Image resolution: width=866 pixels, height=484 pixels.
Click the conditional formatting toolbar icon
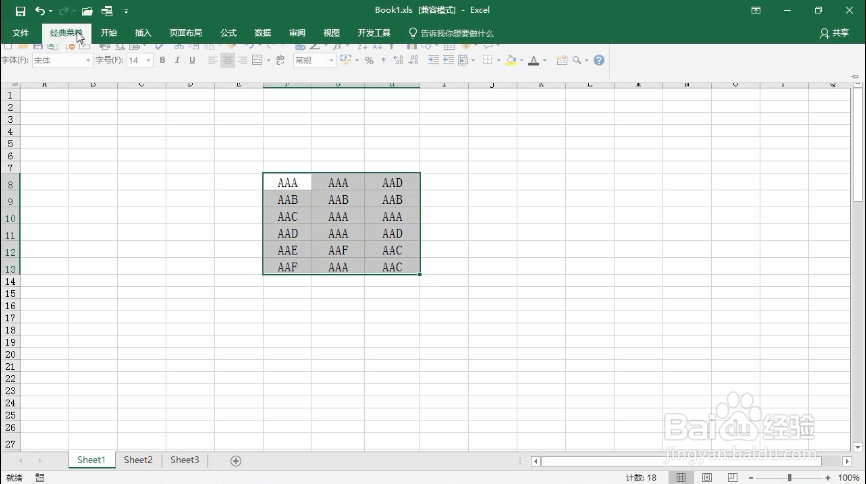click(x=562, y=60)
